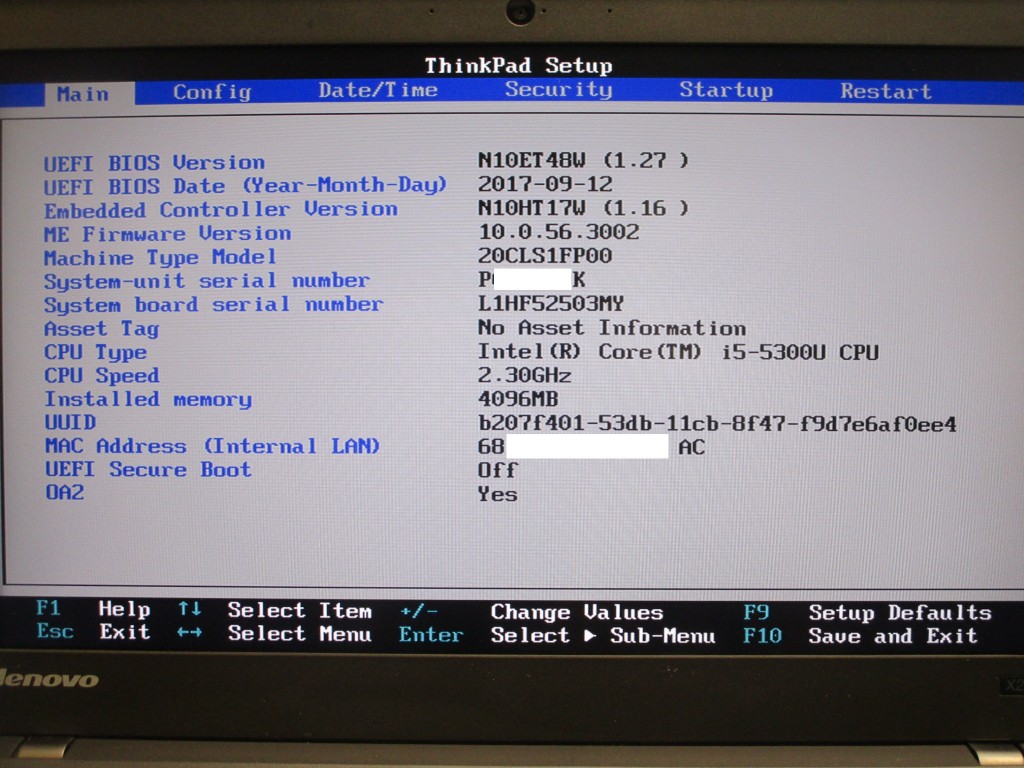This screenshot has width=1024, height=768.
Task: Select the Intel Core i5-5300U CPU value
Action: pyautogui.click(x=678, y=352)
